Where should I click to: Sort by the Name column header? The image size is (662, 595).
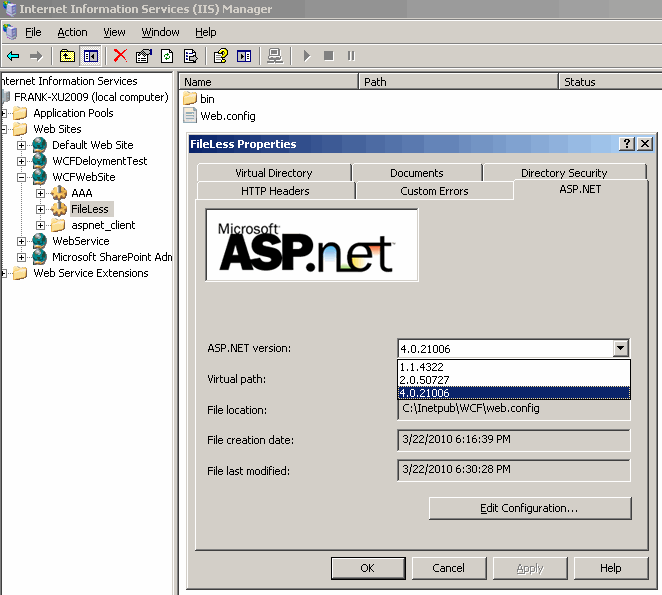pos(269,82)
